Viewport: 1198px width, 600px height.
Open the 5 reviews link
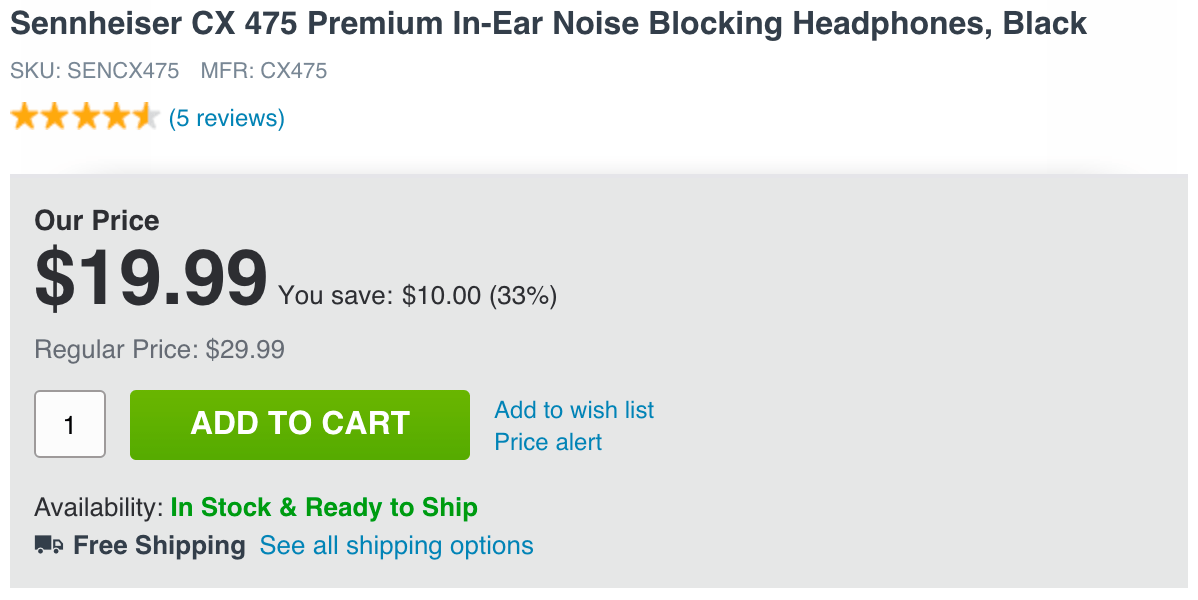229,117
